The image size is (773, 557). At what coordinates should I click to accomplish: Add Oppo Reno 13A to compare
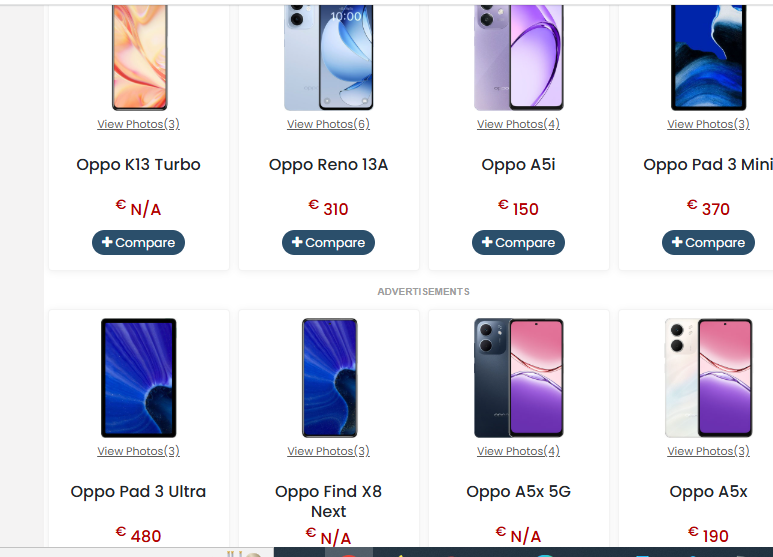pos(328,243)
